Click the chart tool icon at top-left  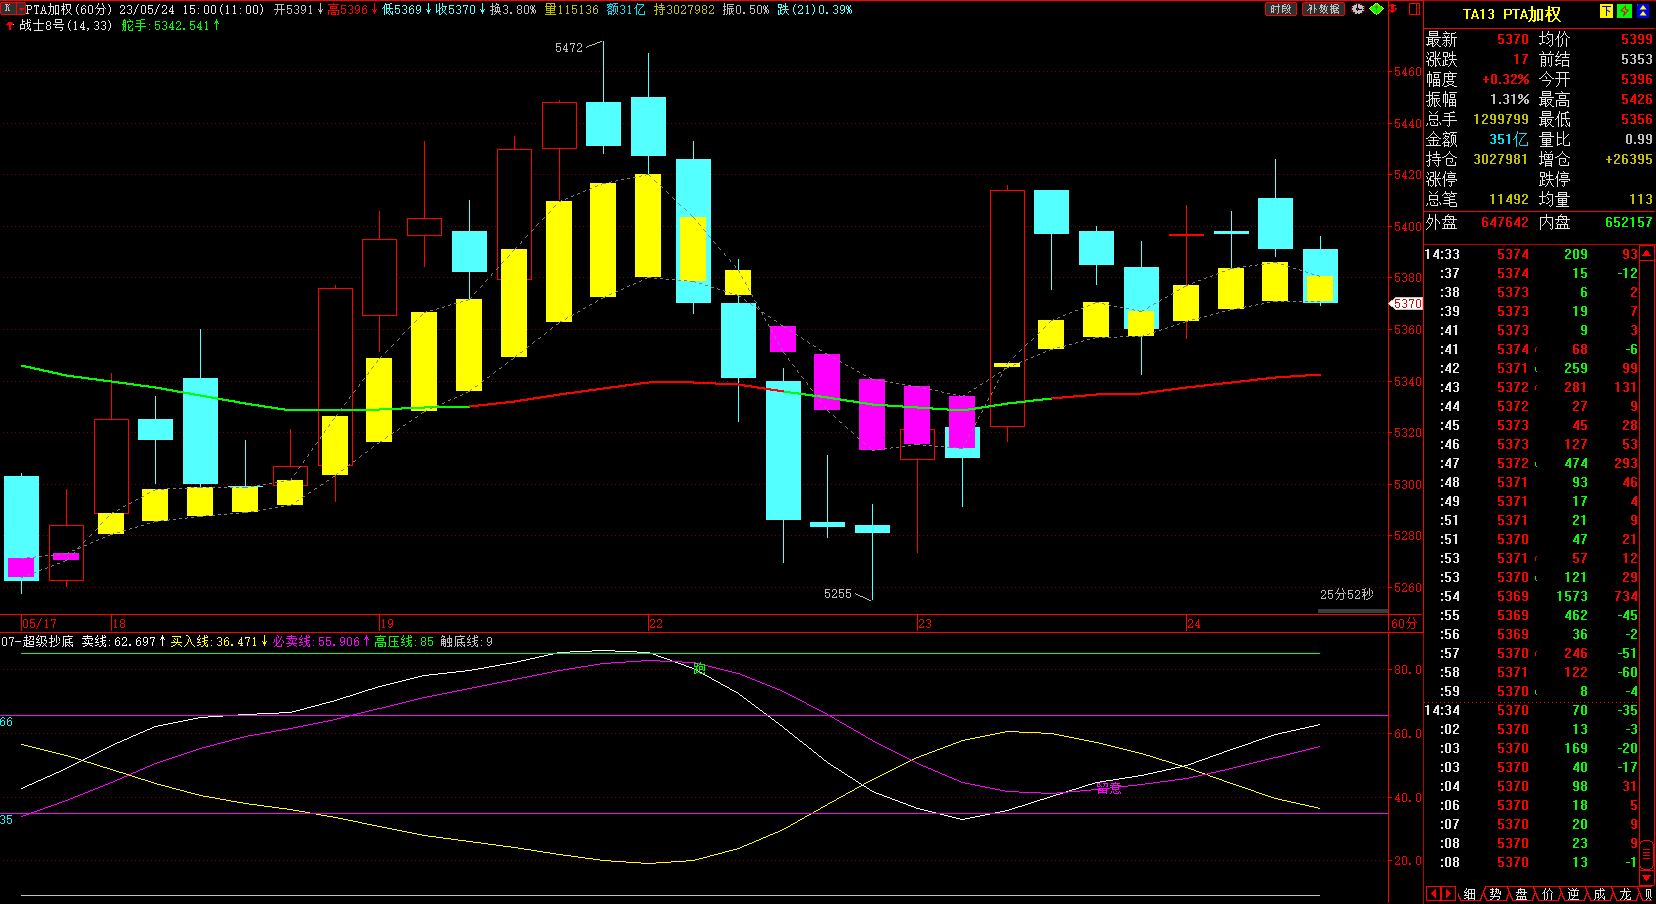coord(7,9)
